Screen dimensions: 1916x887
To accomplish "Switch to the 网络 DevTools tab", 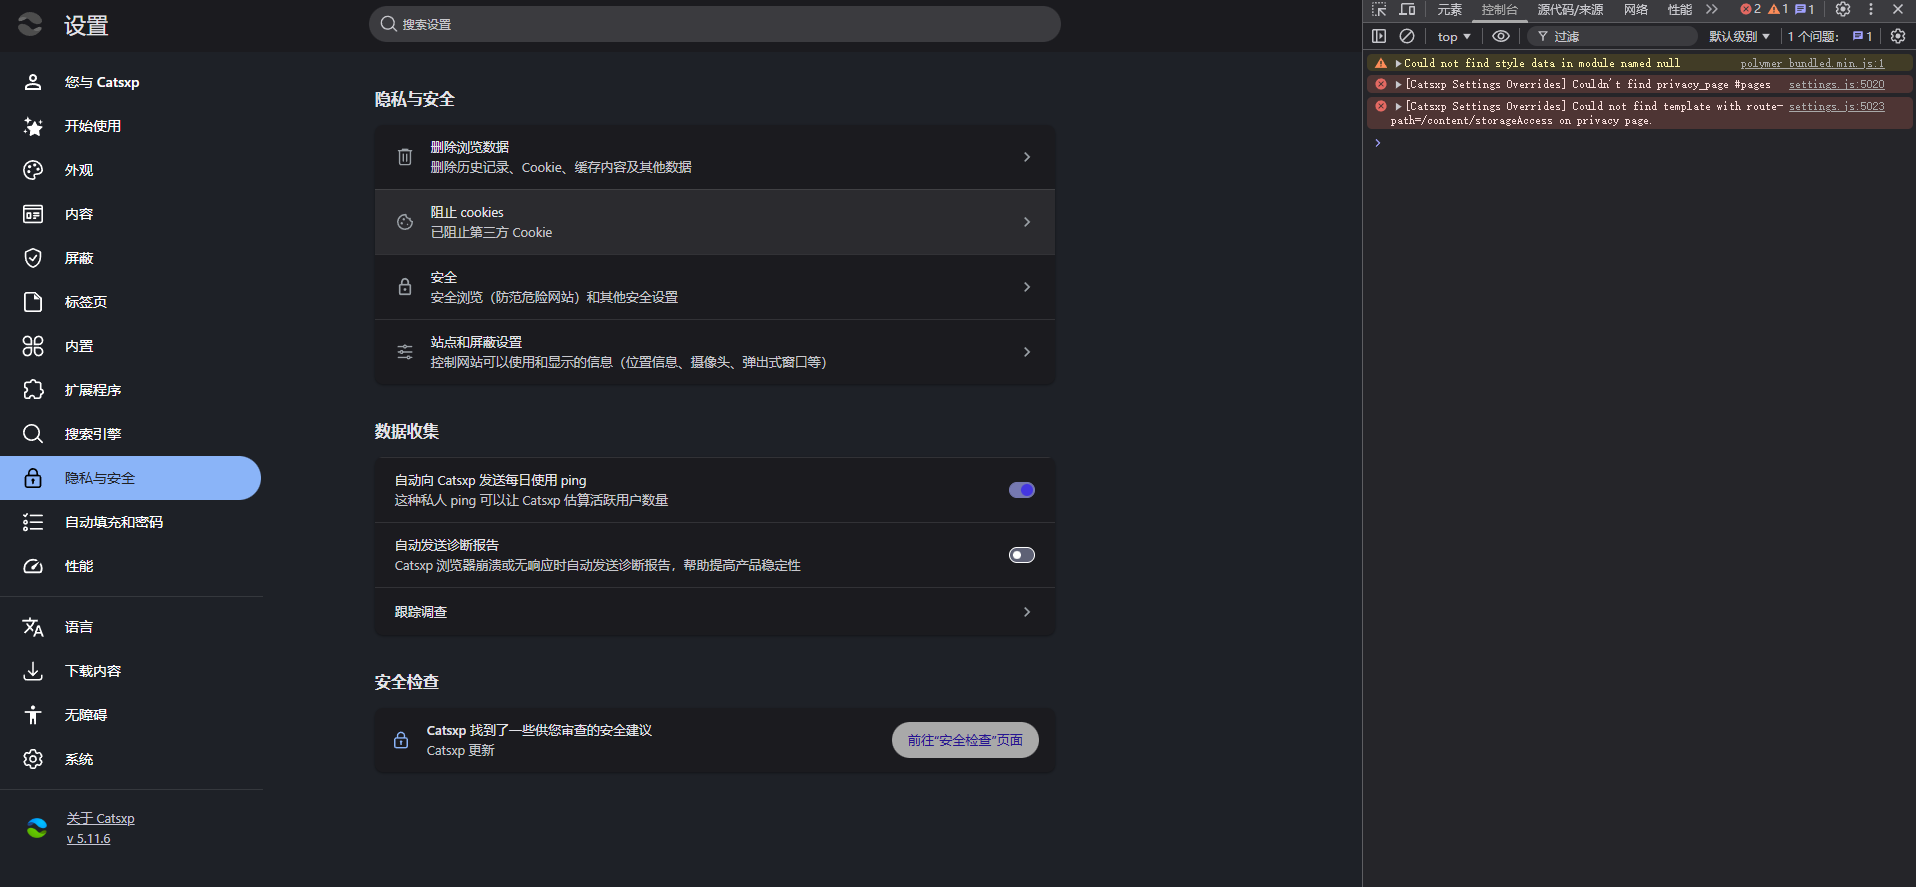I will point(1636,9).
